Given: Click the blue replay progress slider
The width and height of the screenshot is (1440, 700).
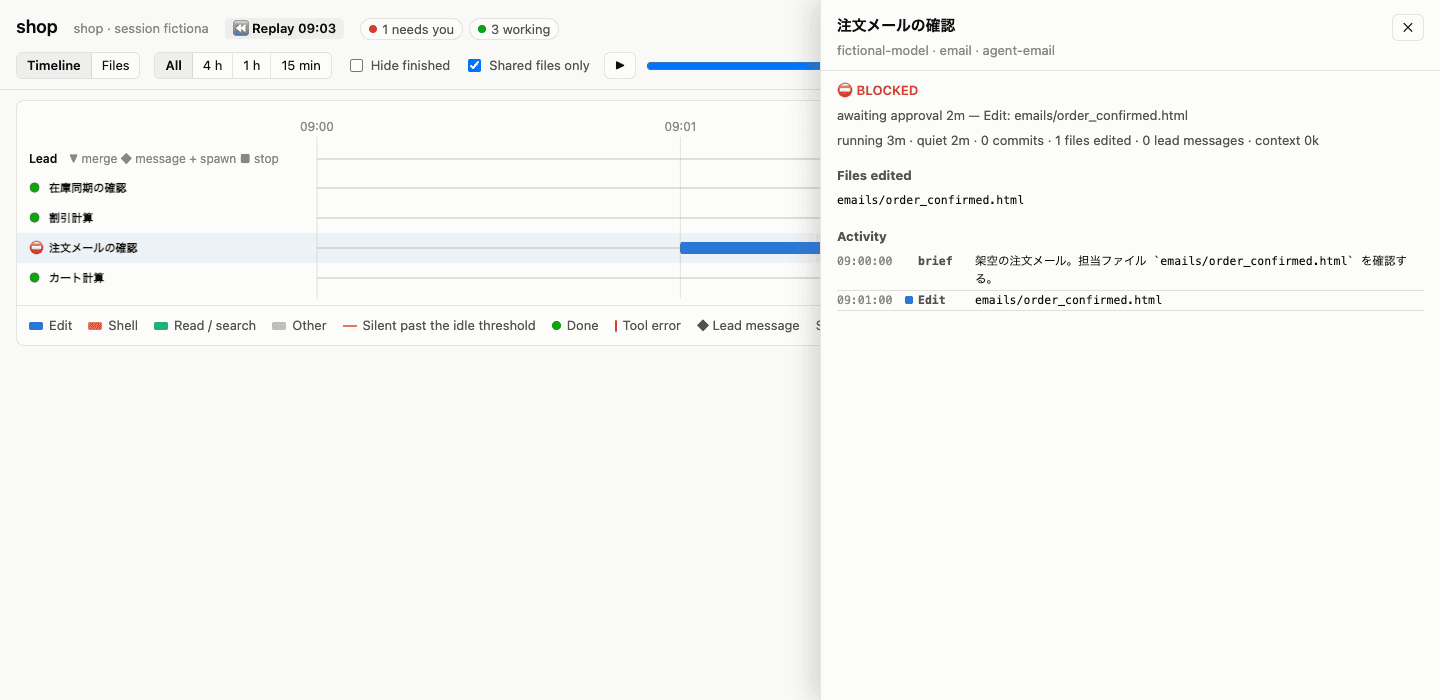Looking at the screenshot, I should point(733,66).
